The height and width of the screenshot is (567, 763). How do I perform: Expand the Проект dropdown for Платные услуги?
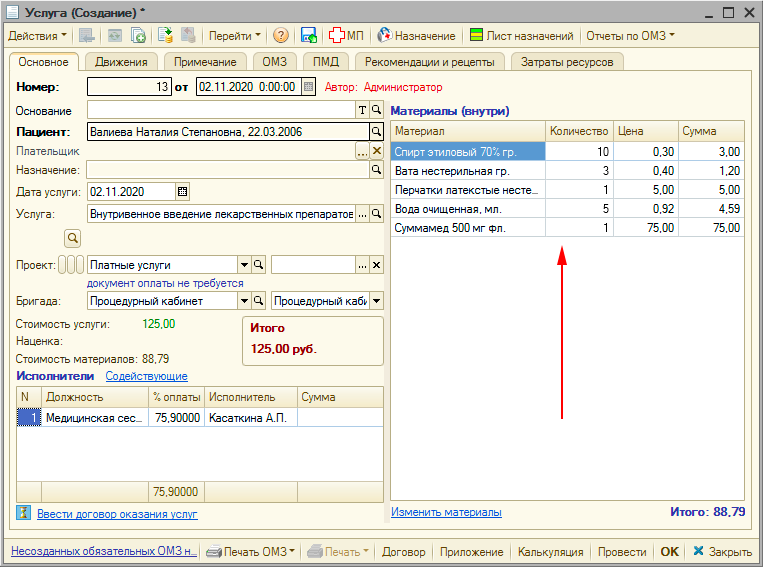point(243,265)
